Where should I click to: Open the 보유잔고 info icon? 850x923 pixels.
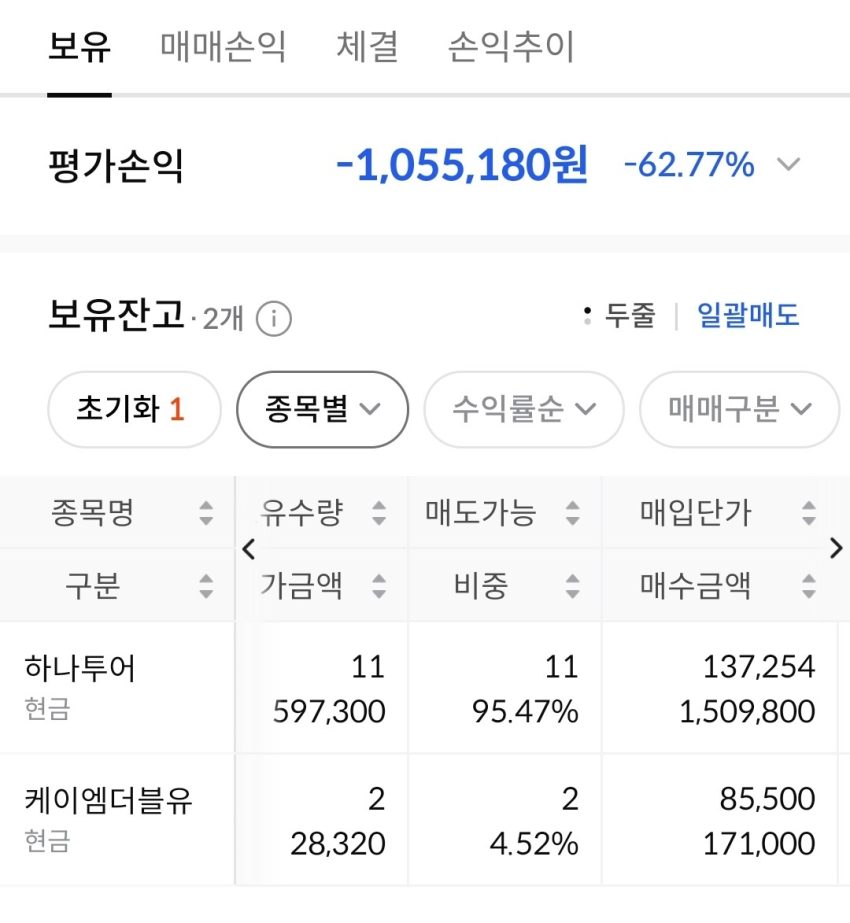coord(273,319)
